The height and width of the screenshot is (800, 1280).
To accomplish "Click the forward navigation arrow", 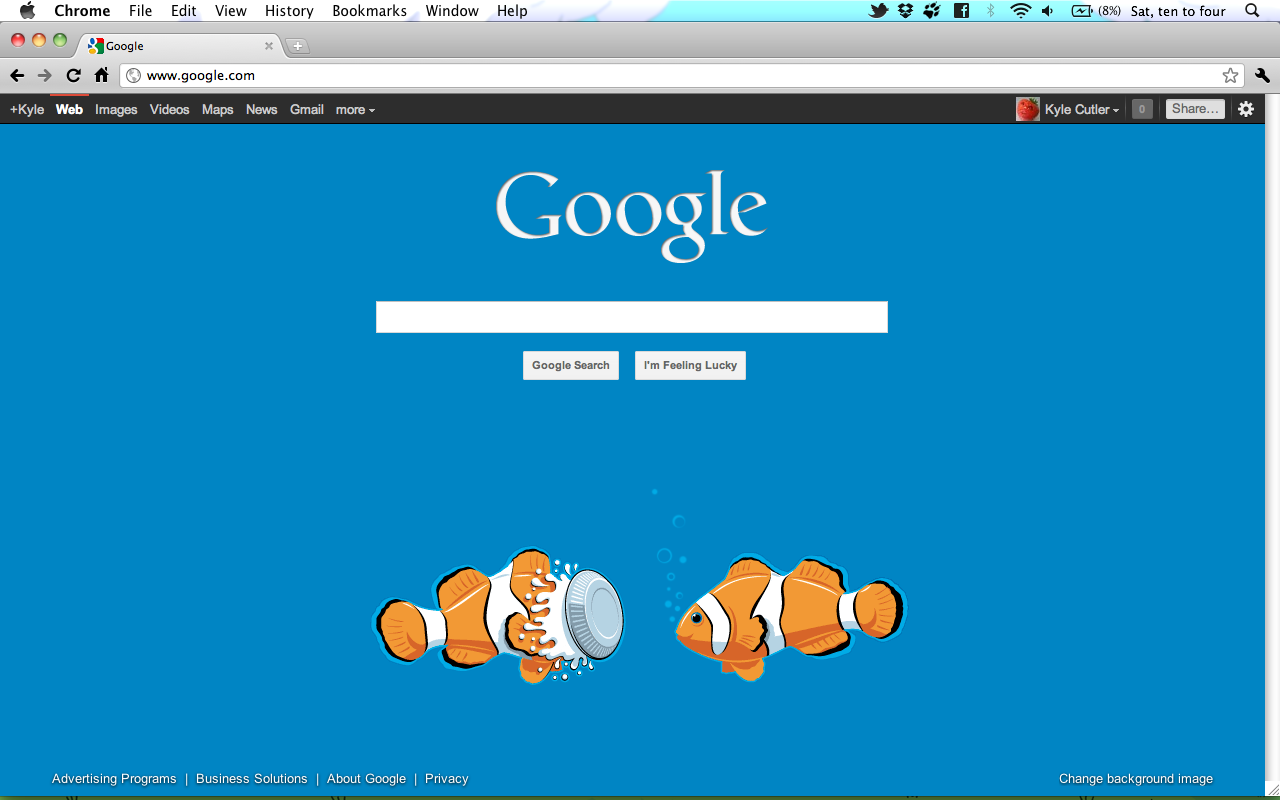I will coord(45,75).
